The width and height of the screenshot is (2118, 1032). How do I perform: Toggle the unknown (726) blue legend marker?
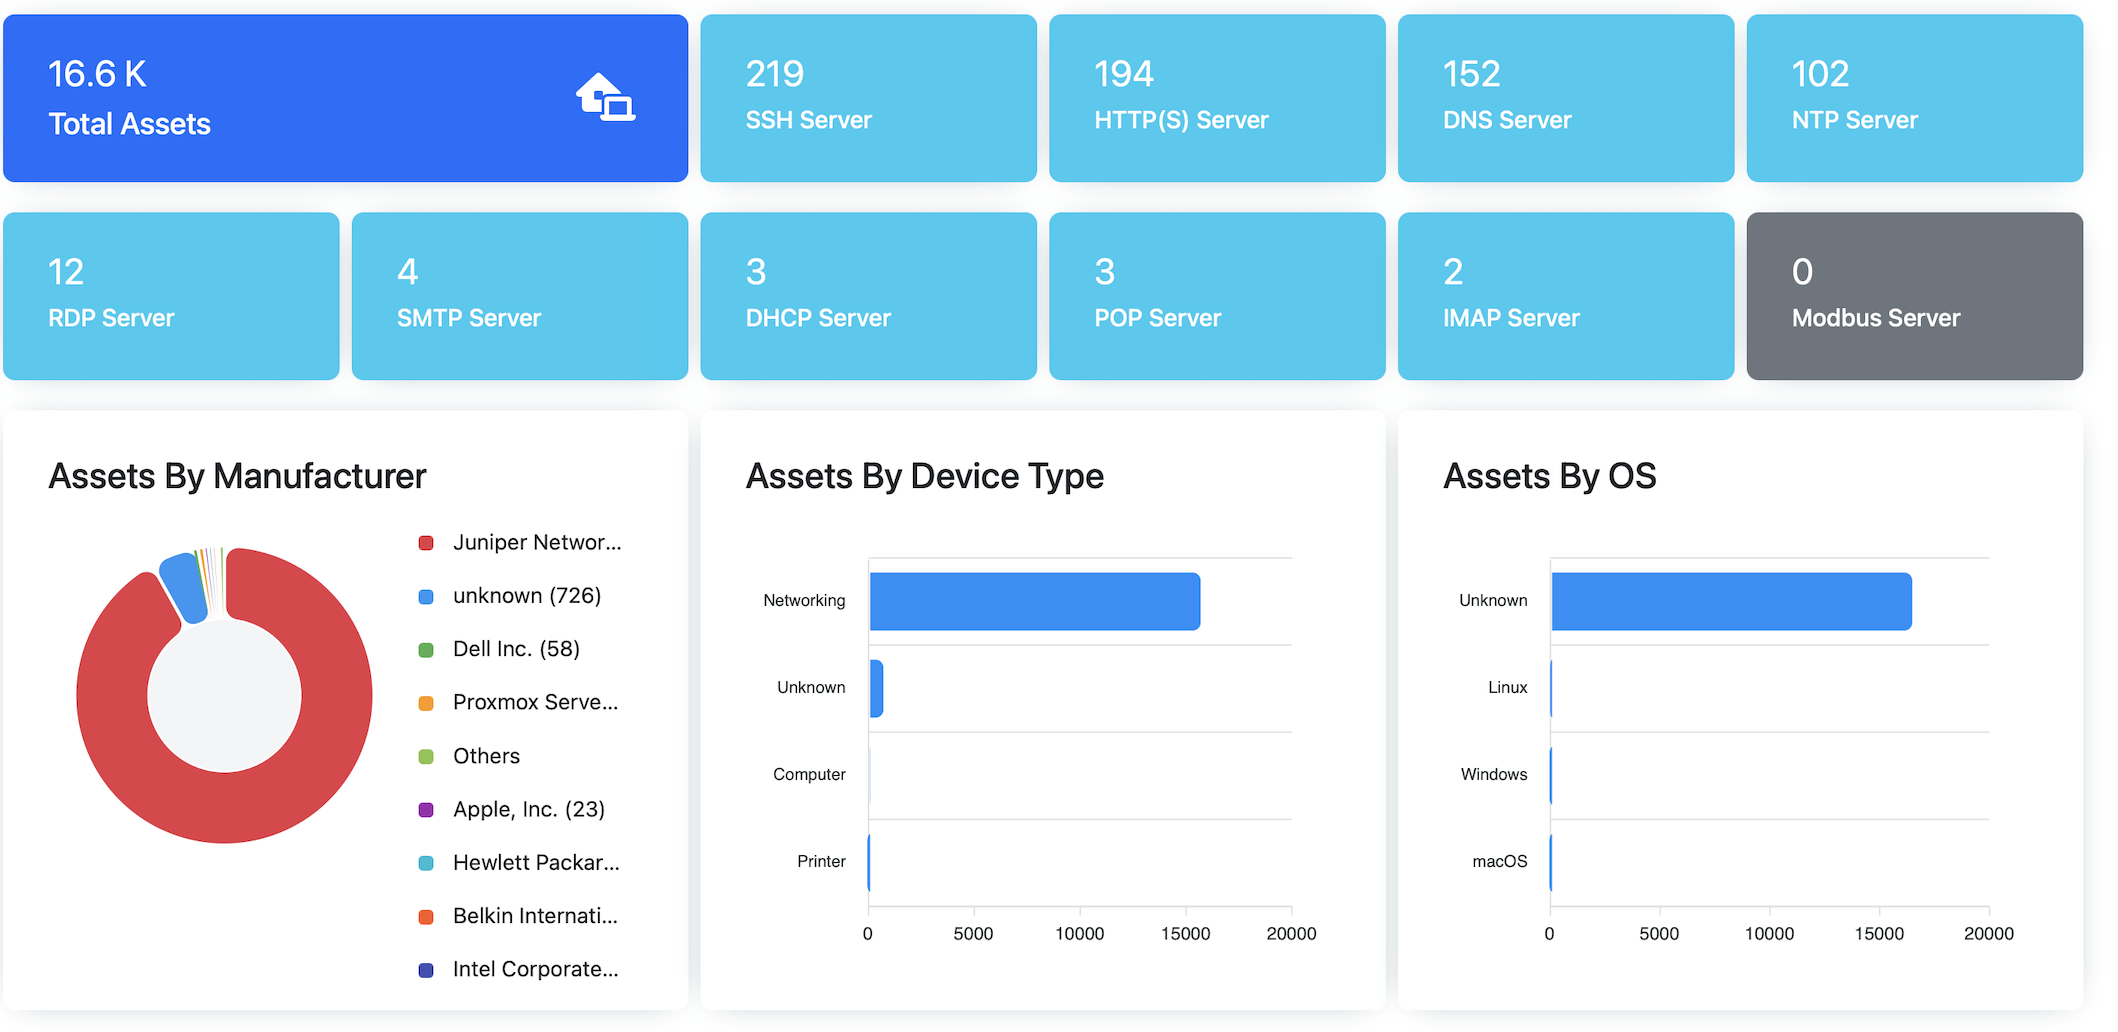pyautogui.click(x=426, y=597)
